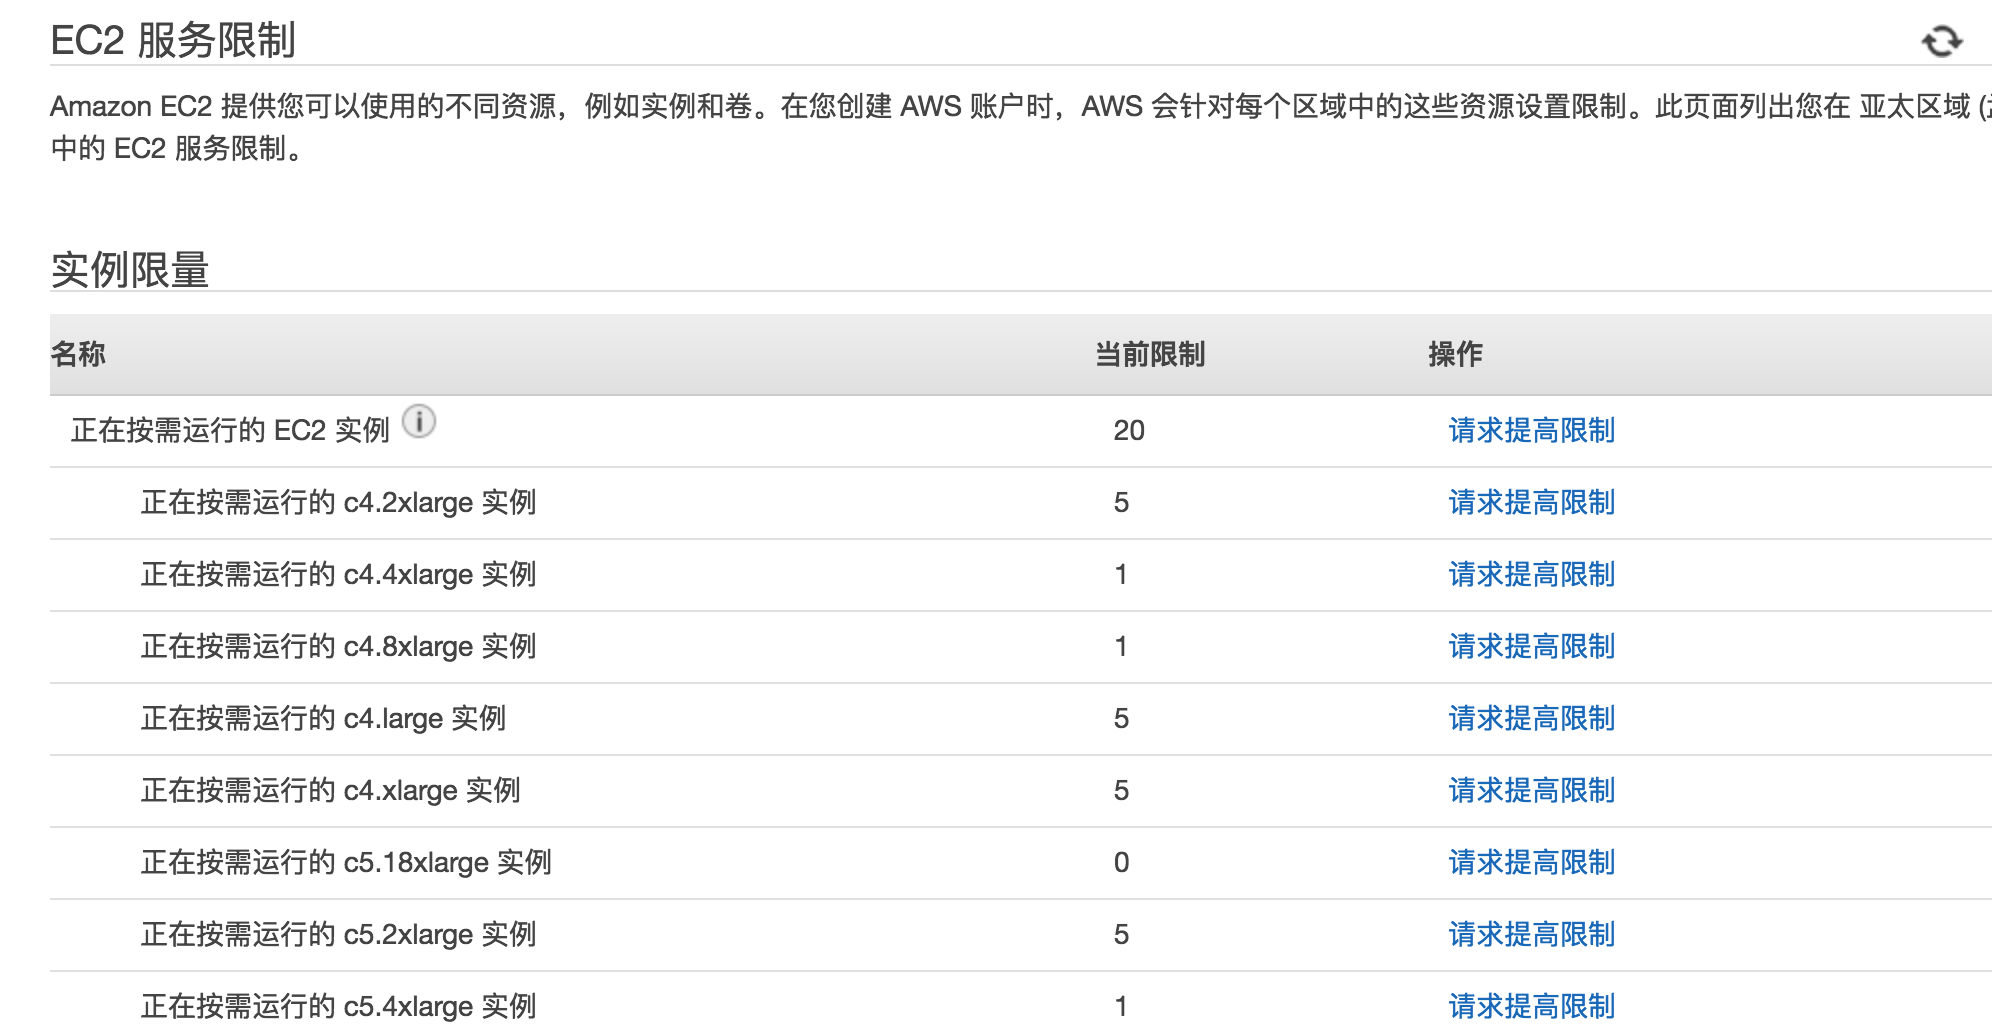This screenshot has width=1992, height=1024.
Task: Select the 正在按需运行的 c5.18xlarge 实例 text
Action: tap(346, 862)
